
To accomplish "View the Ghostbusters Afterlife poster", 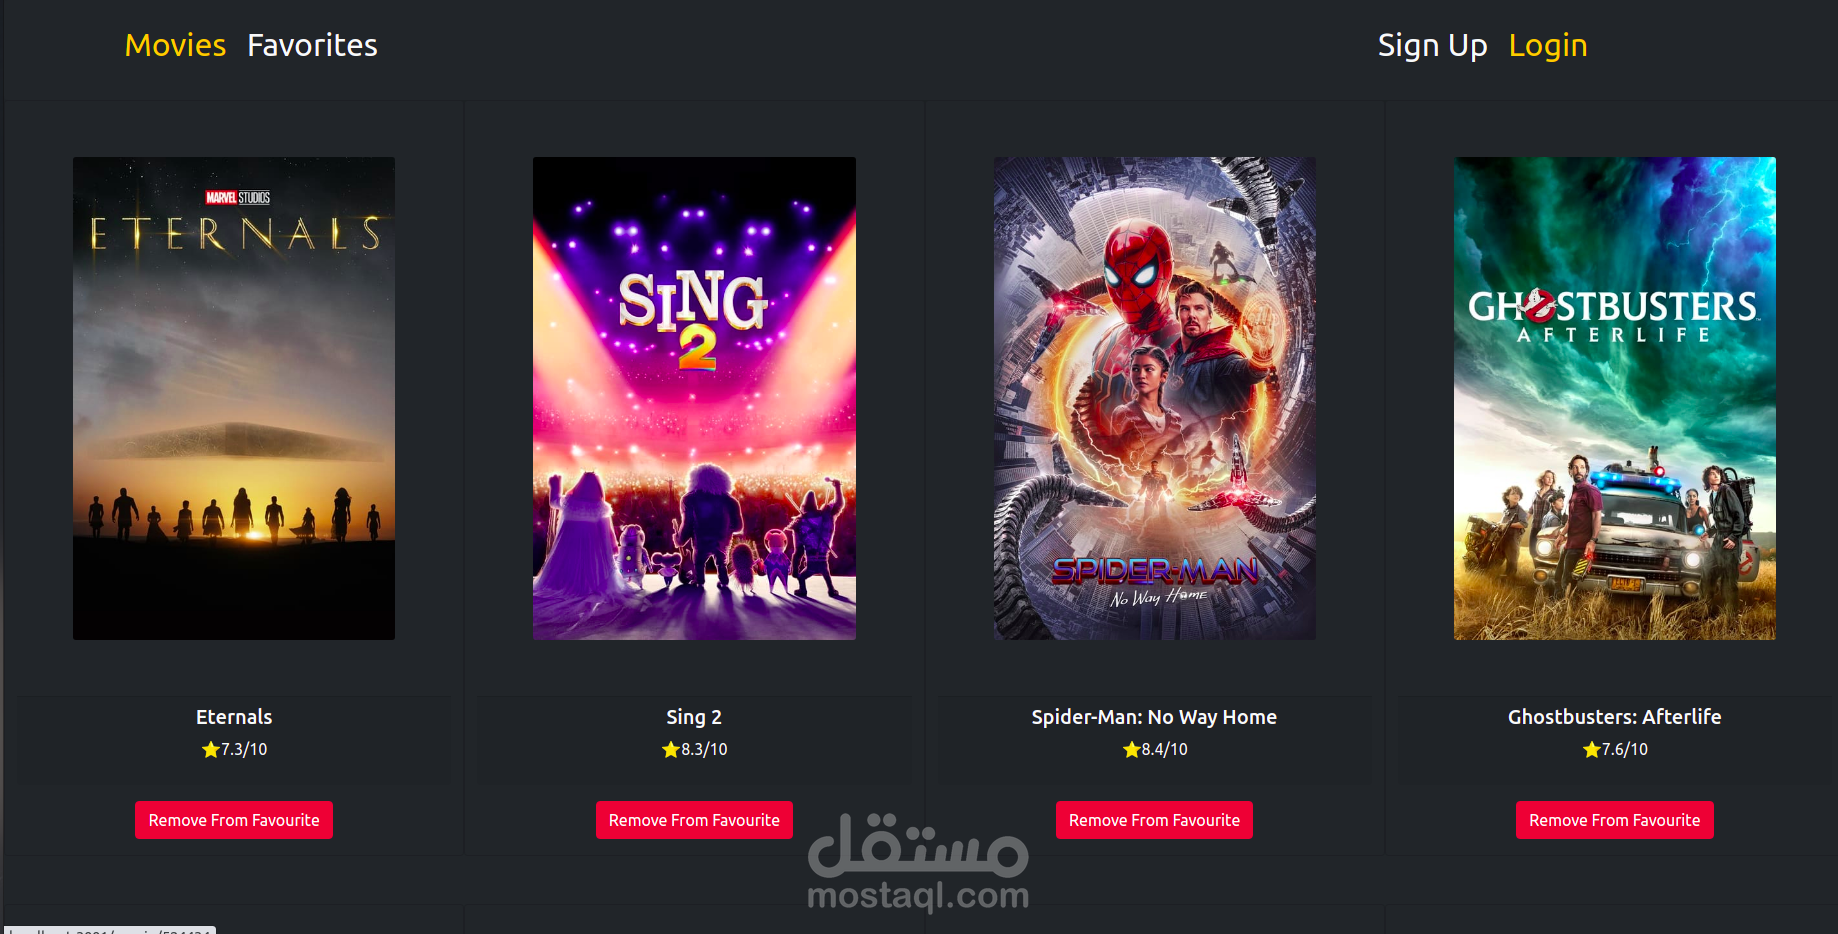I will (x=1614, y=398).
